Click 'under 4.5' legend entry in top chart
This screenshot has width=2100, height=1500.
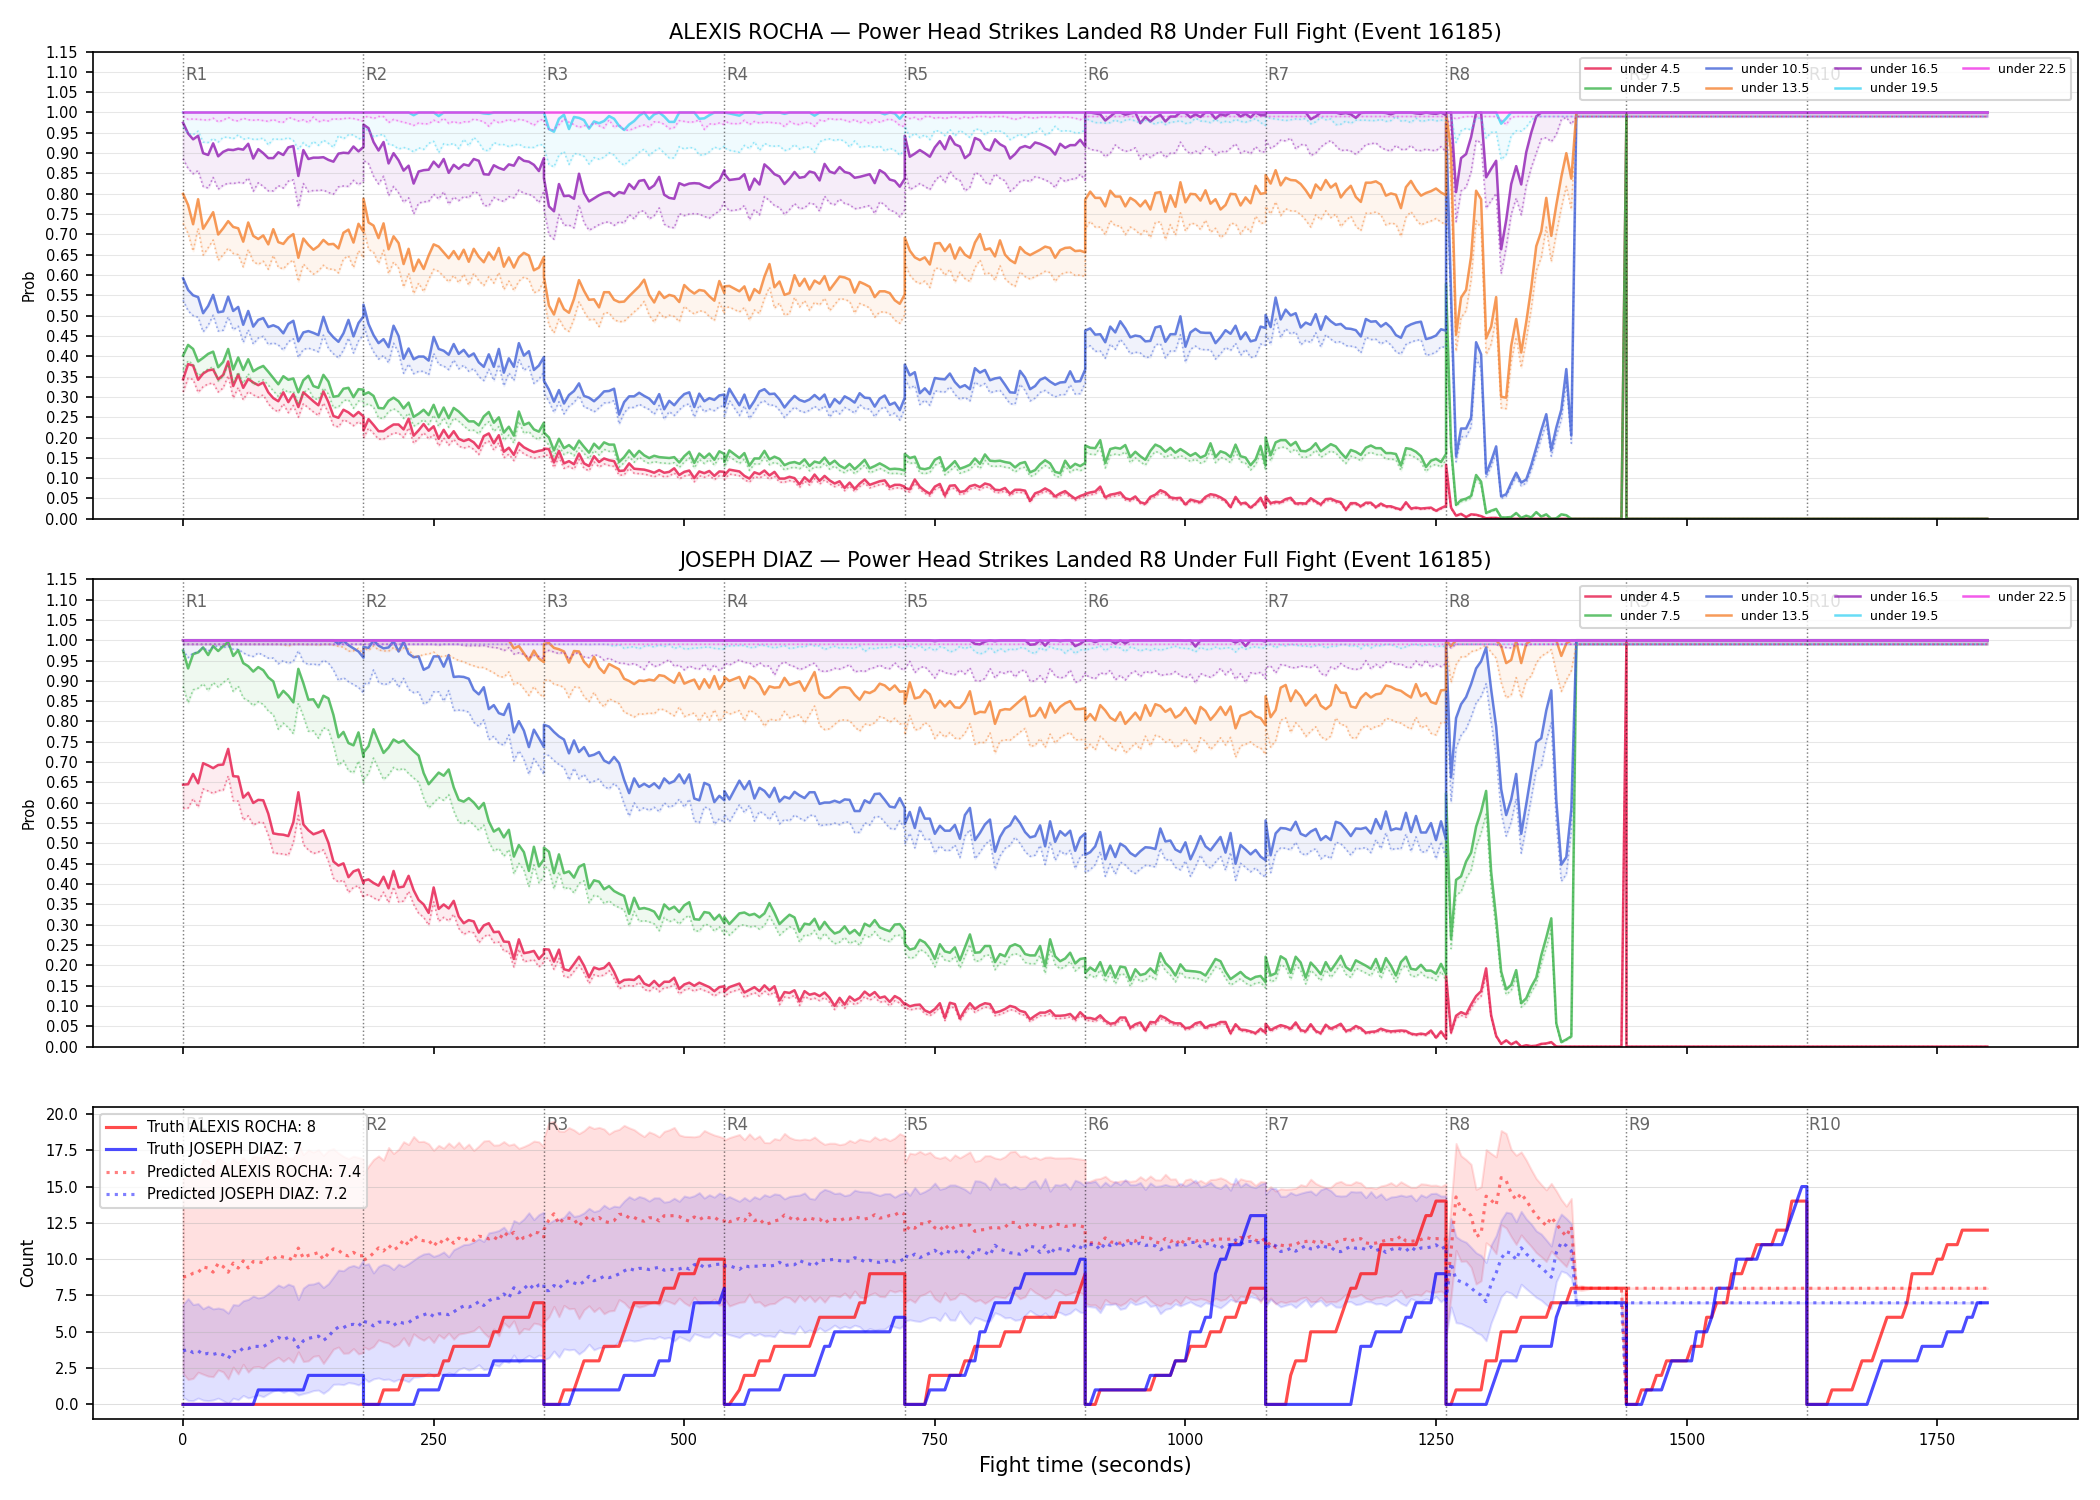click(1632, 69)
